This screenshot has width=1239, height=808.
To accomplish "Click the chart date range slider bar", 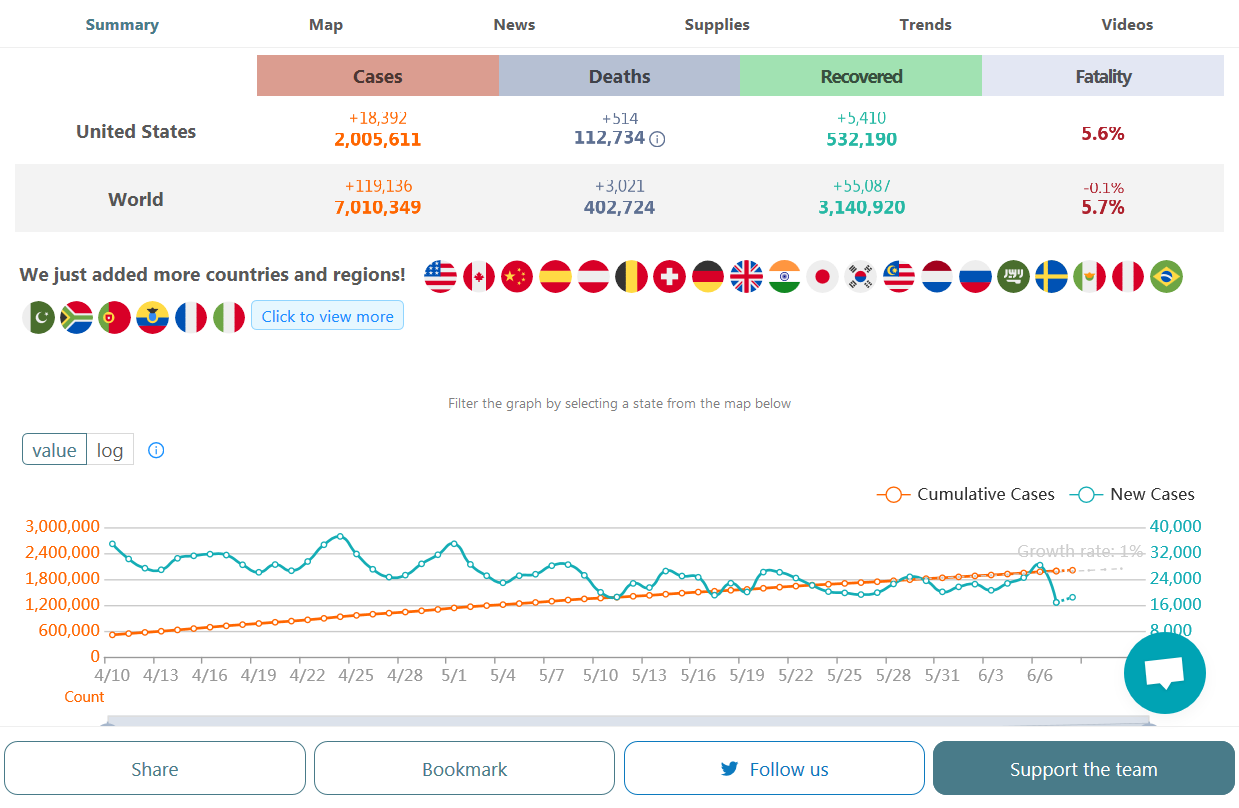I will [630, 721].
